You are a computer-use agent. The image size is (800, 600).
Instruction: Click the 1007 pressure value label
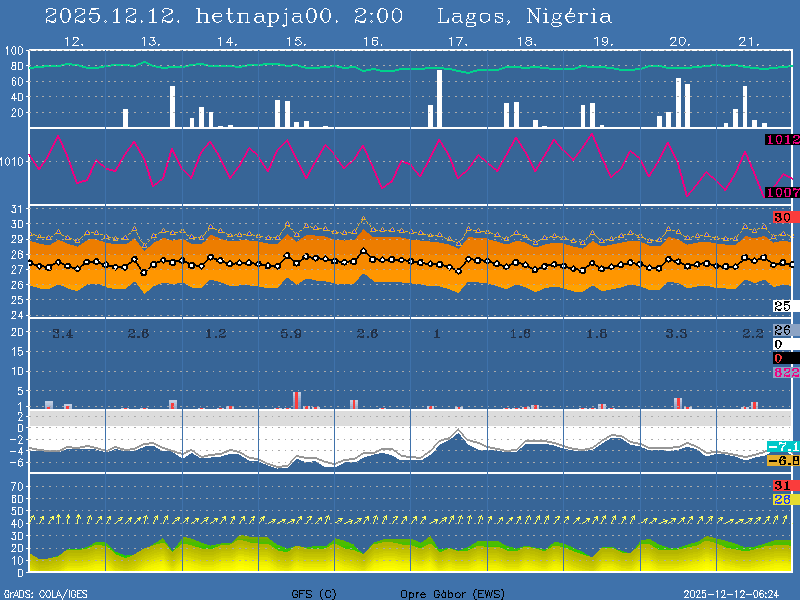[782, 192]
